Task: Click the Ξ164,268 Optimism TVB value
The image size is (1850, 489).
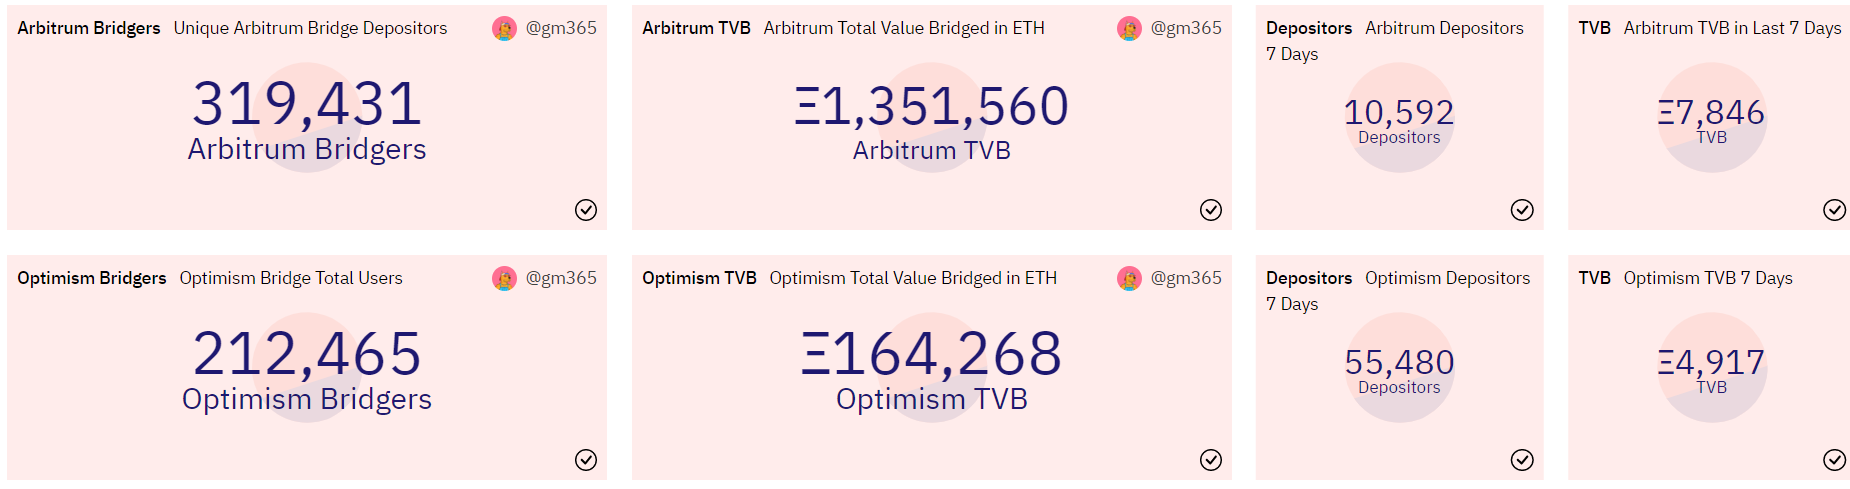Action: pos(932,354)
